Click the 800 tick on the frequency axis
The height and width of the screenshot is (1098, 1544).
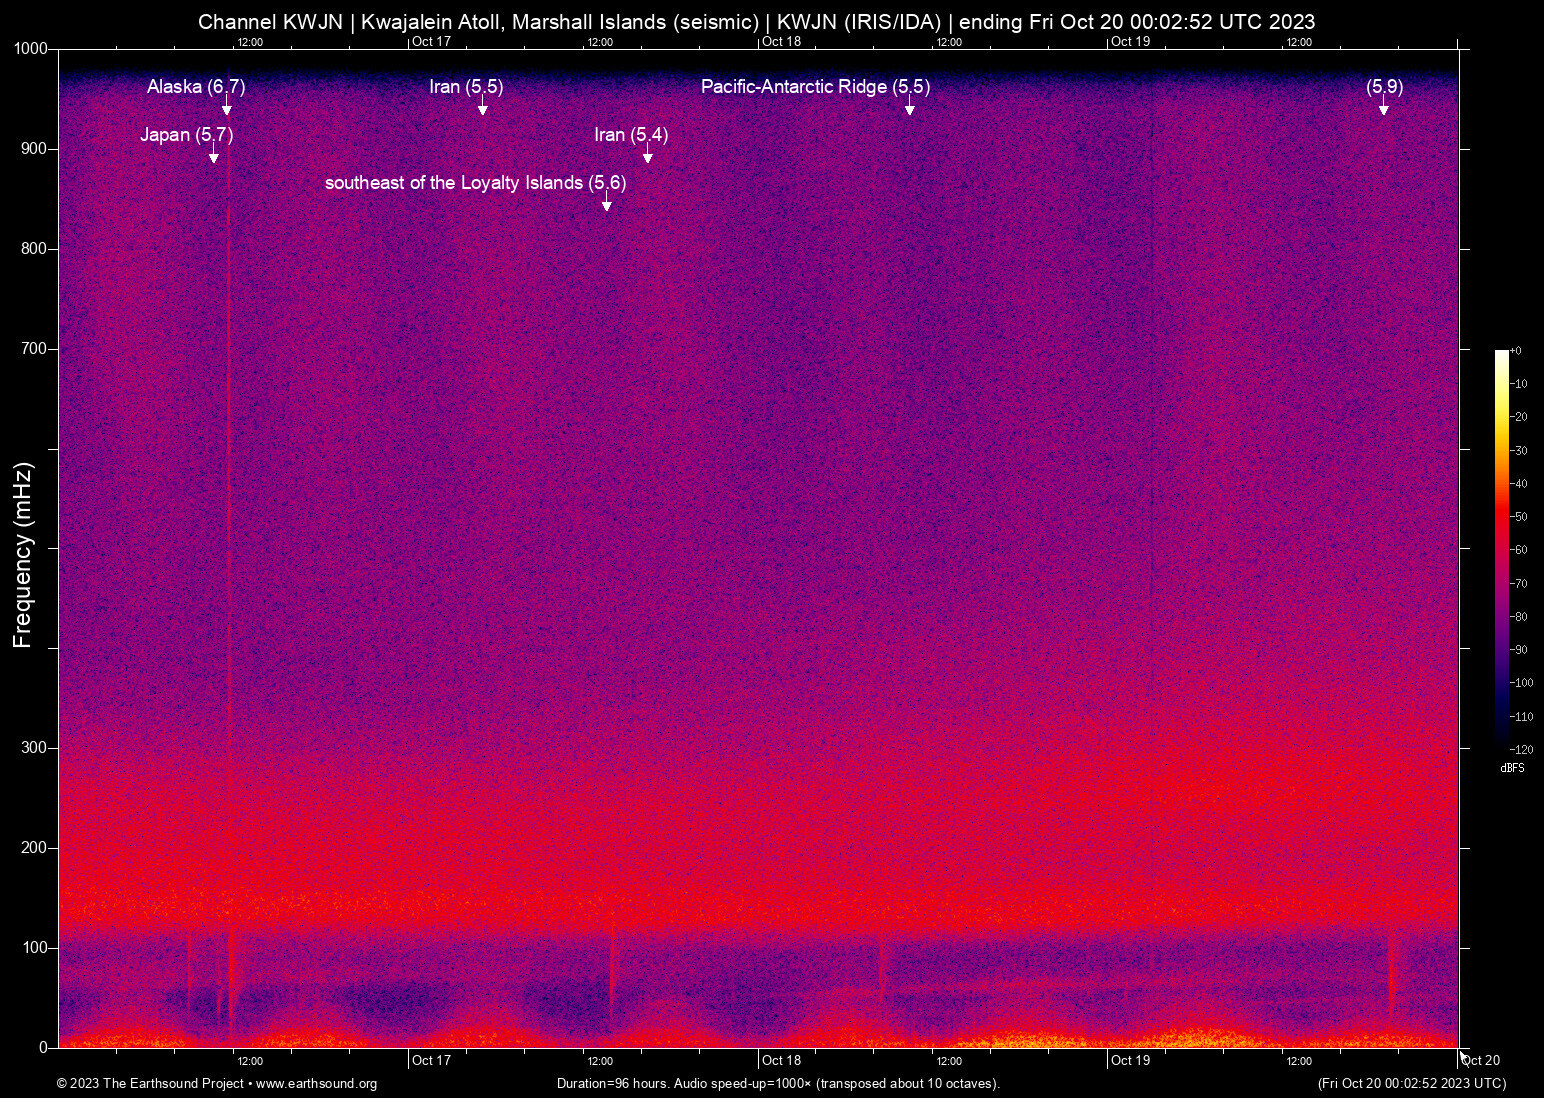35,249
